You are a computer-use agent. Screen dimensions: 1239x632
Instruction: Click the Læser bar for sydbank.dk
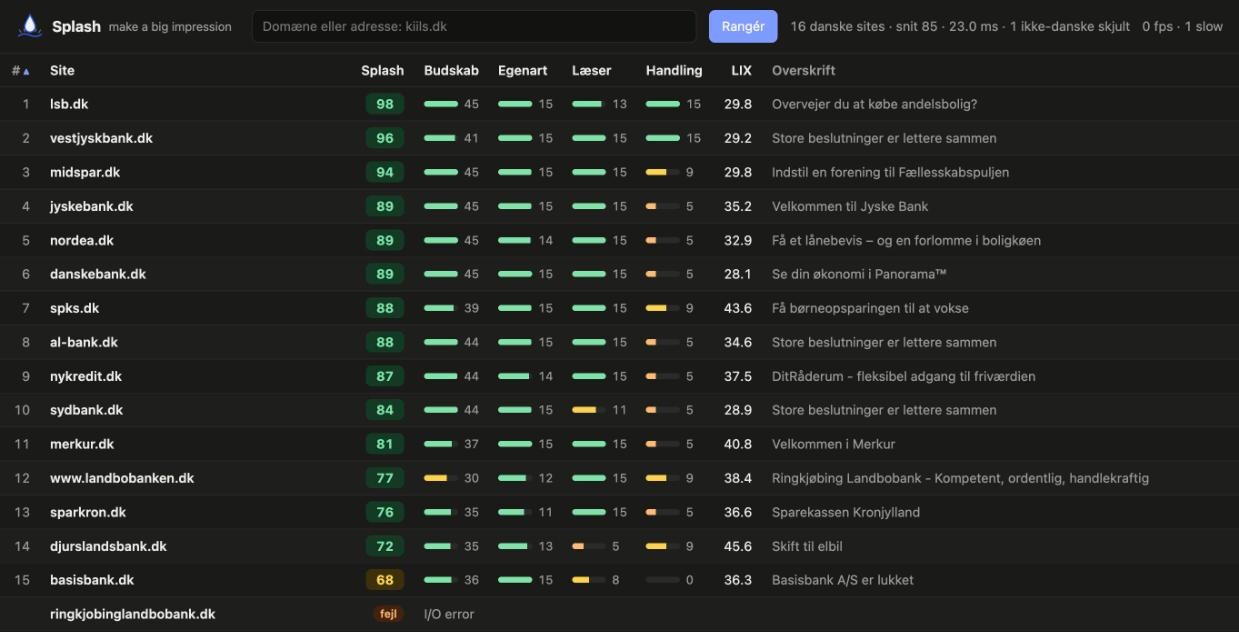[x=589, y=410]
